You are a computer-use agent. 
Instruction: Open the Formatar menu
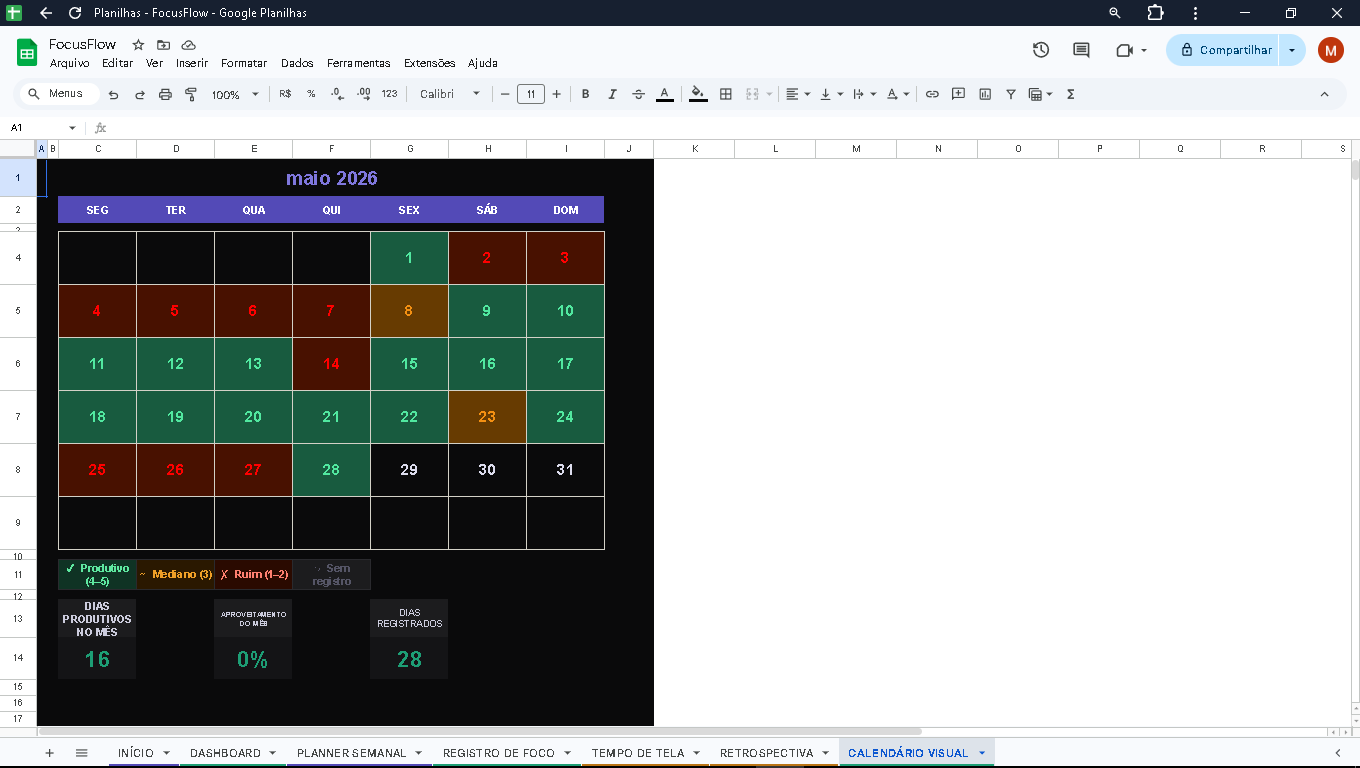tap(244, 63)
